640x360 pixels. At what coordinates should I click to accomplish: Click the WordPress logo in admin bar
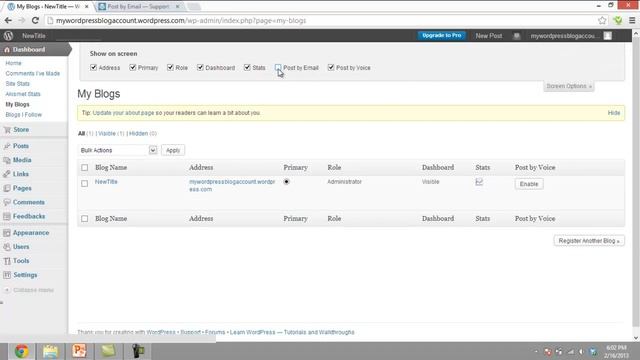8,36
